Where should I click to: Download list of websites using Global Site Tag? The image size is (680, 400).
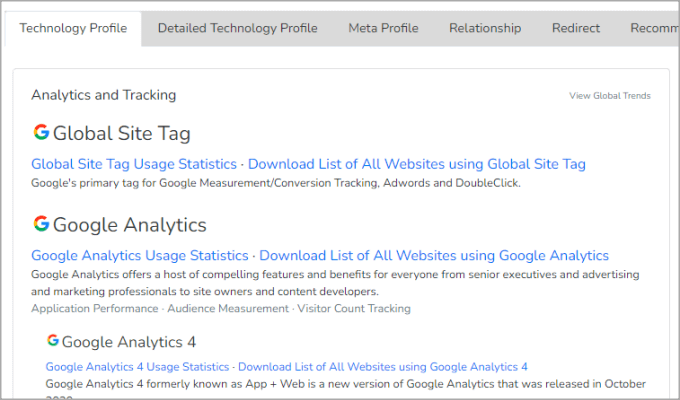pyautogui.click(x=416, y=164)
